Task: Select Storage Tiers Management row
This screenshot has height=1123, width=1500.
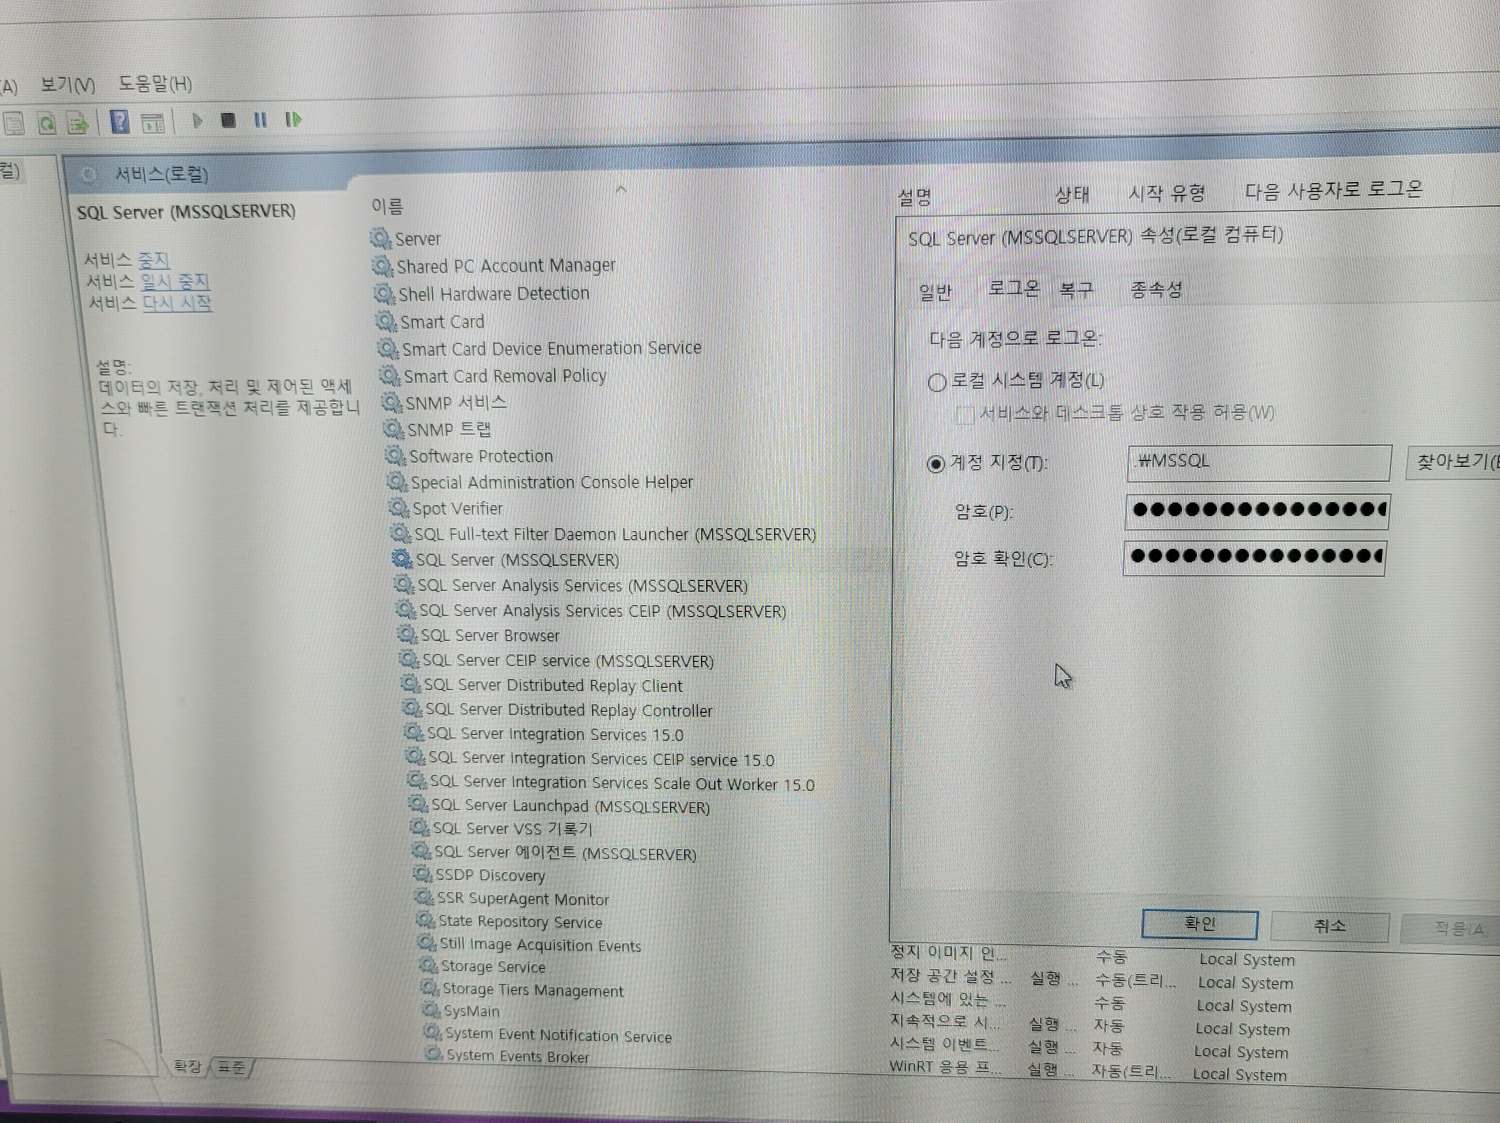Action: pyautogui.click(x=533, y=990)
